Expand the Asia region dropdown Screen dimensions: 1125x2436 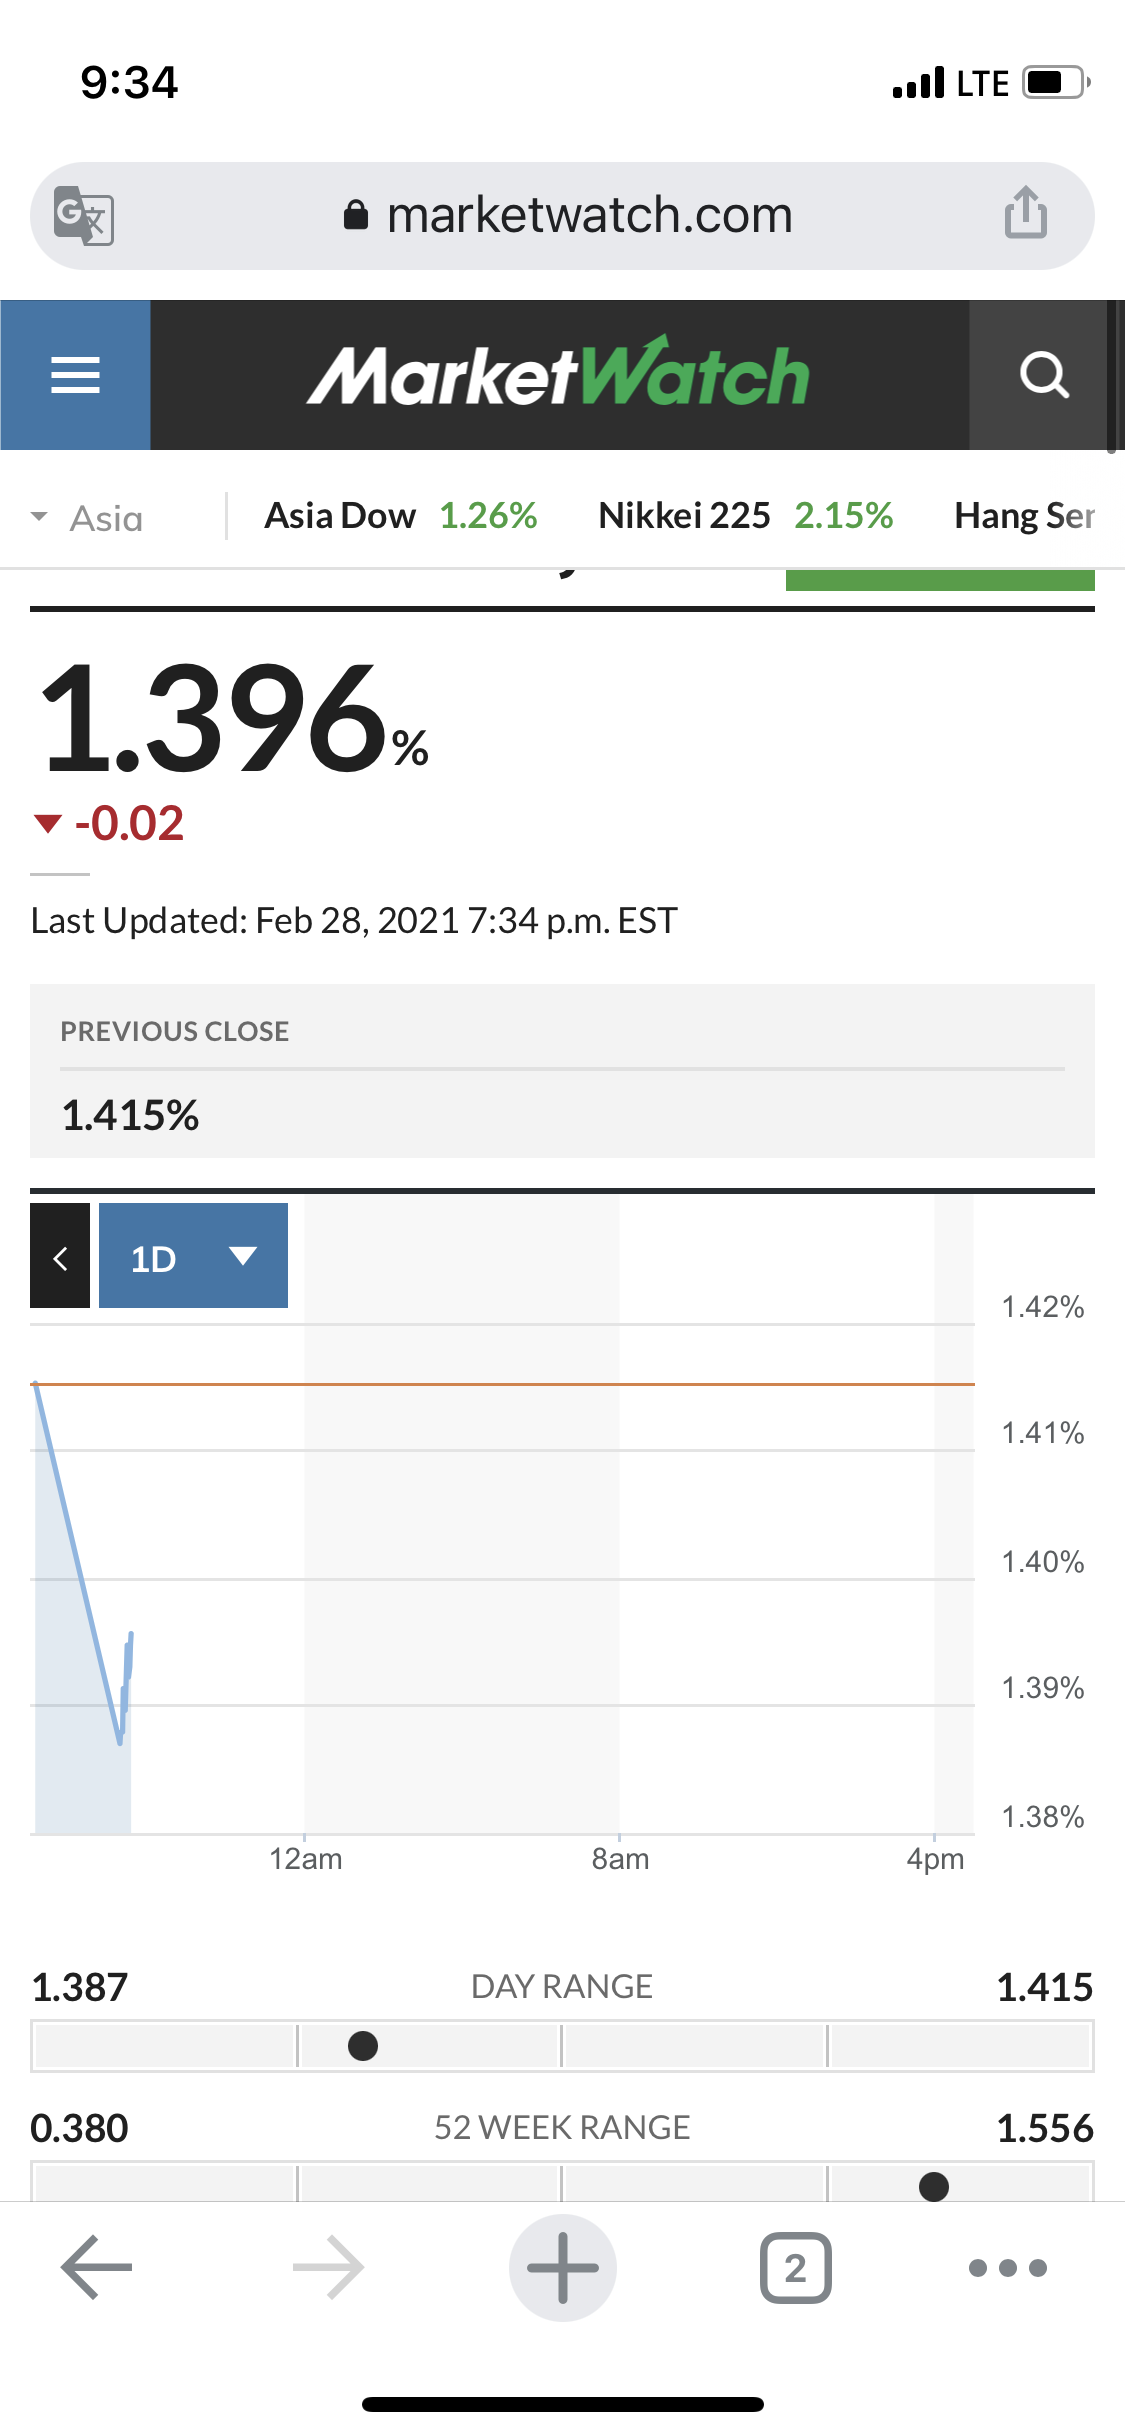(x=88, y=517)
